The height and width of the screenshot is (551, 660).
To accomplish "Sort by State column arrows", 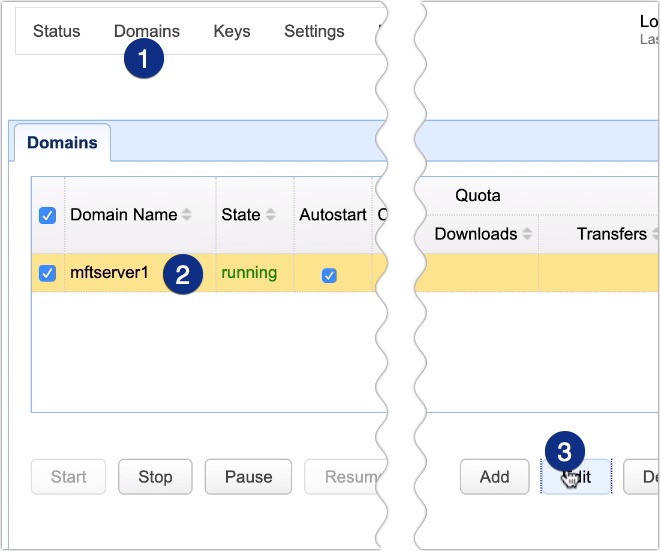I will pyautogui.click(x=269, y=215).
